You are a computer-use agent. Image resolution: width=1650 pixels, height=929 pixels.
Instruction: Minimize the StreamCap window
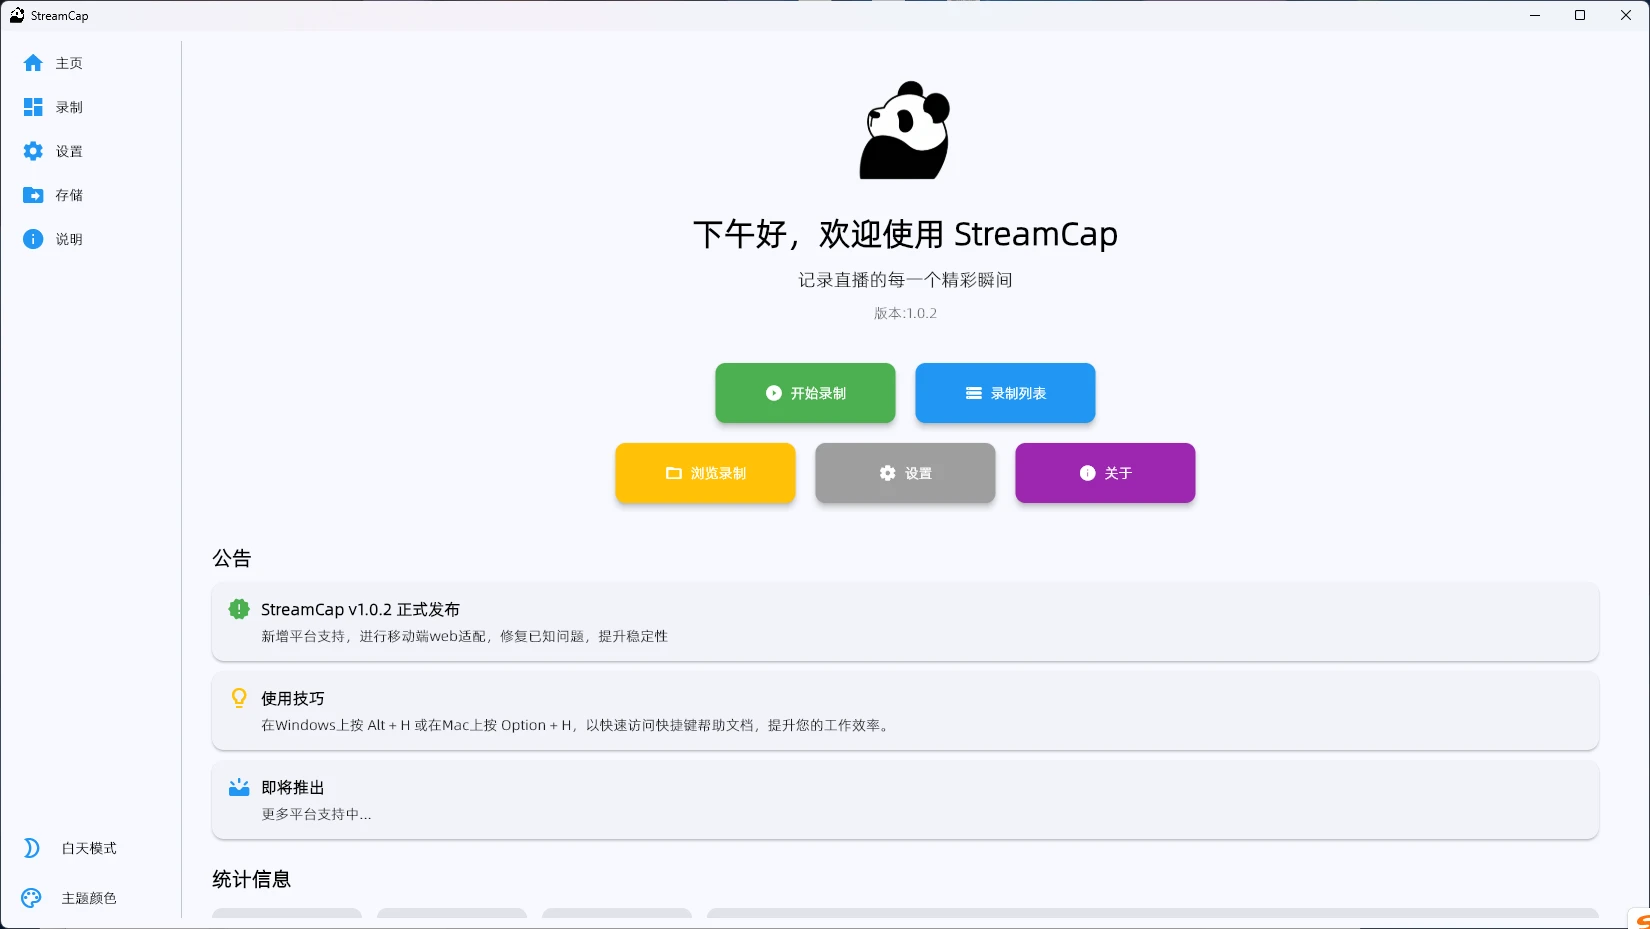point(1535,15)
